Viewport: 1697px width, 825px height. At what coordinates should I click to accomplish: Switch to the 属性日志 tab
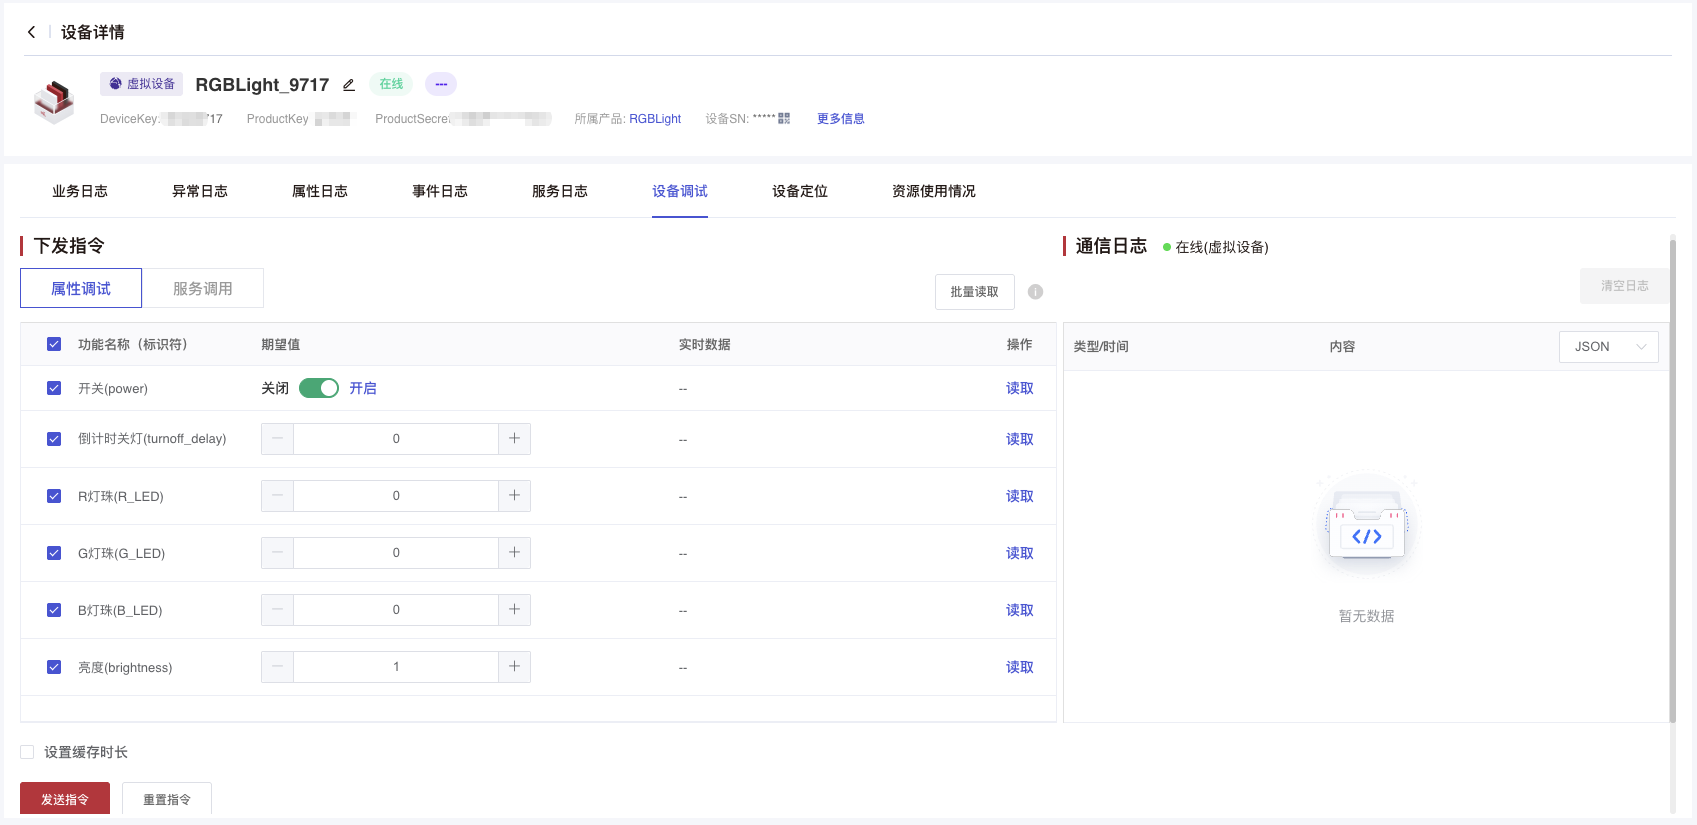coord(320,191)
